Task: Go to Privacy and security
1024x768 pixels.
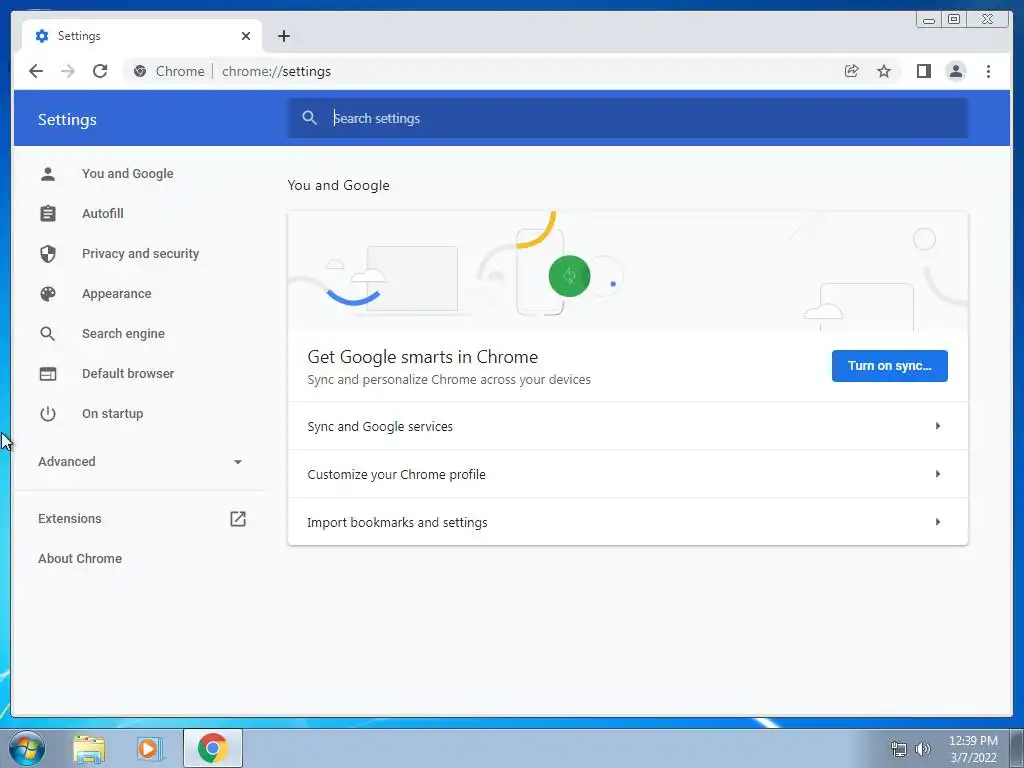Action: click(x=140, y=253)
